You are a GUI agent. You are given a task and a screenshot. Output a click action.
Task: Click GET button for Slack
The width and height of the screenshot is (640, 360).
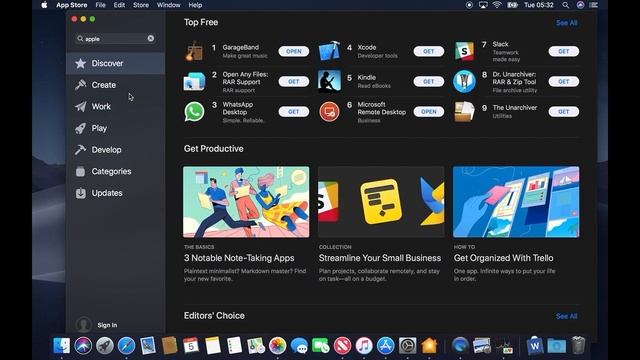(x=564, y=51)
